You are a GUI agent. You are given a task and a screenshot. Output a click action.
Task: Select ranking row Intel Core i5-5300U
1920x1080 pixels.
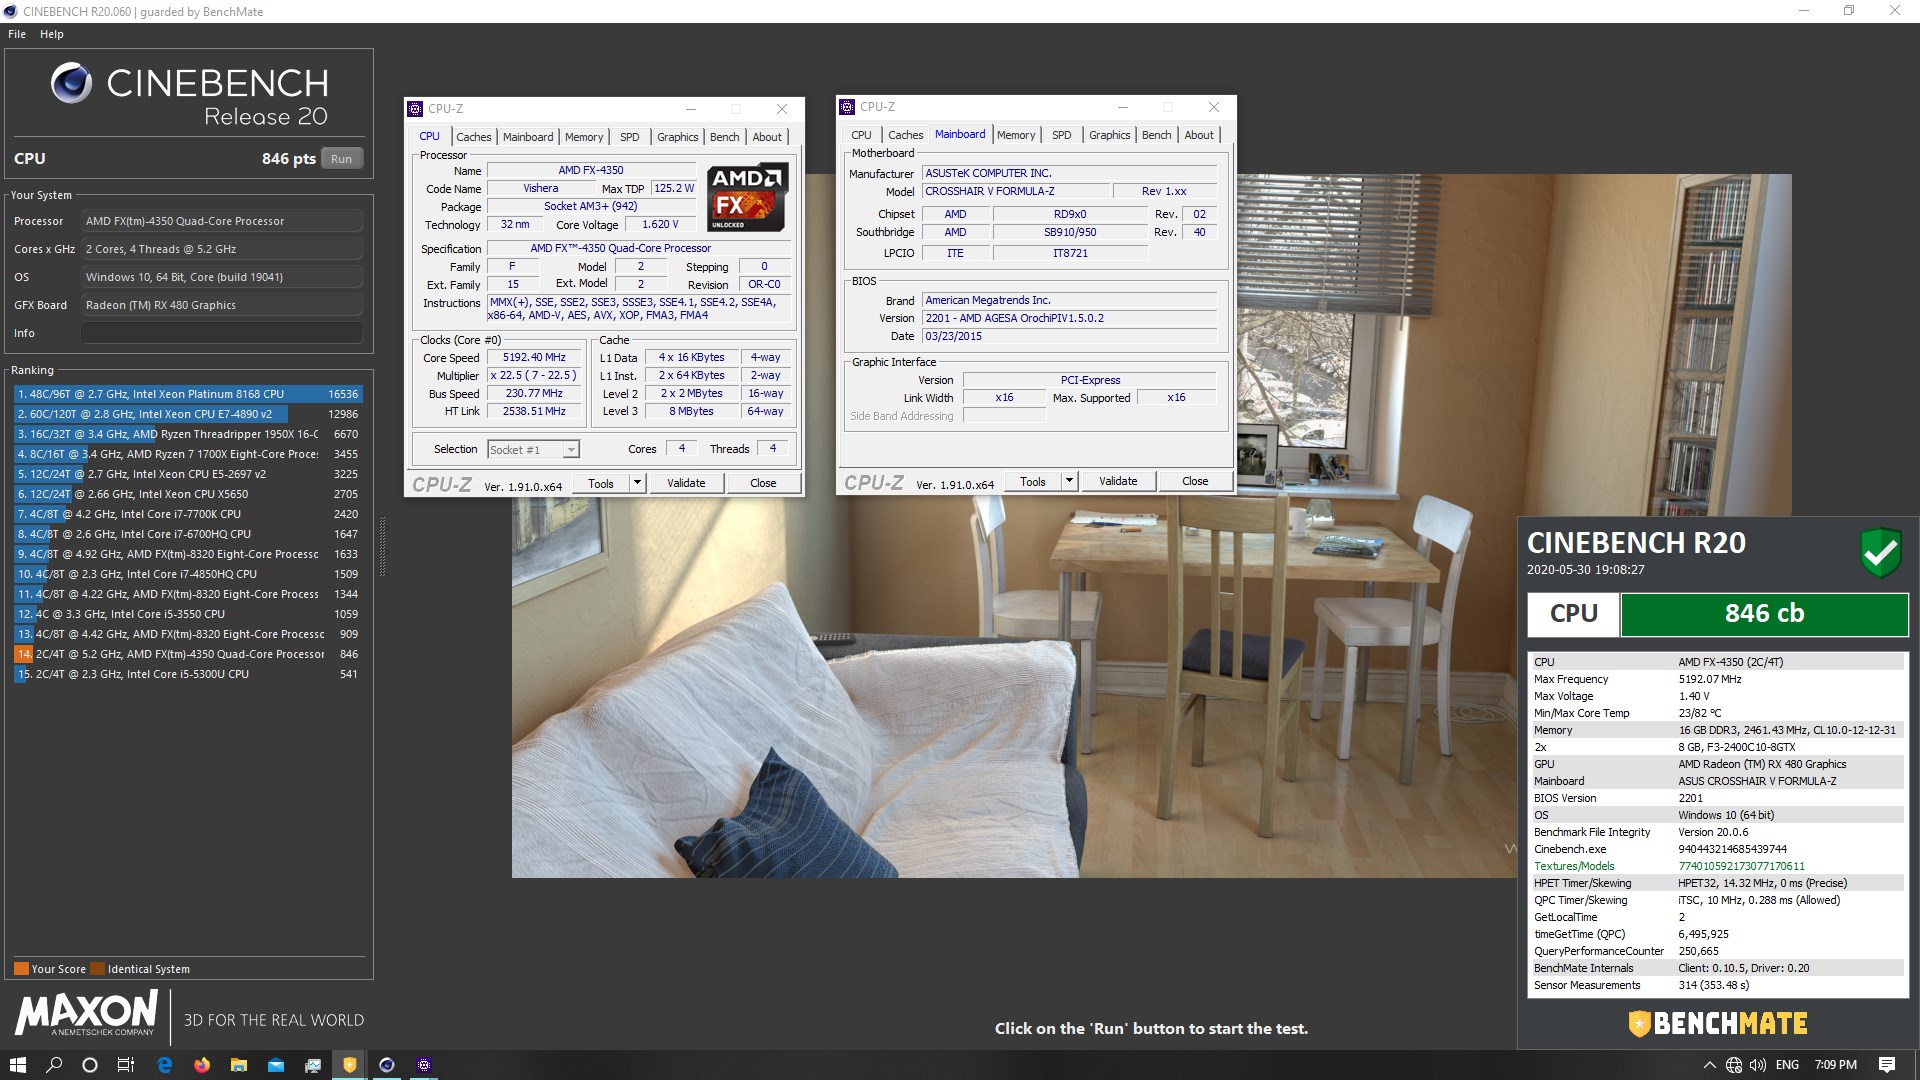click(187, 674)
